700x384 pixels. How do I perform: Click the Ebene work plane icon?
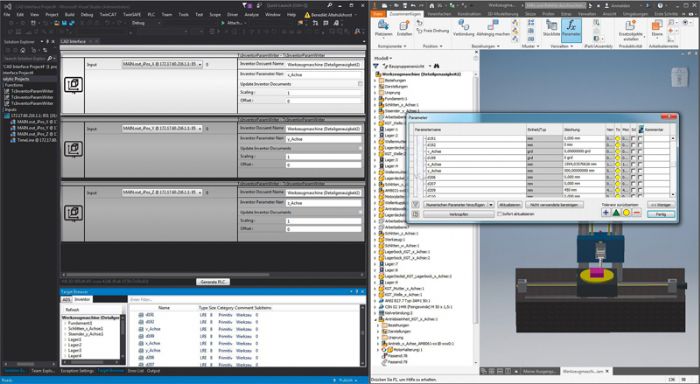[657, 29]
